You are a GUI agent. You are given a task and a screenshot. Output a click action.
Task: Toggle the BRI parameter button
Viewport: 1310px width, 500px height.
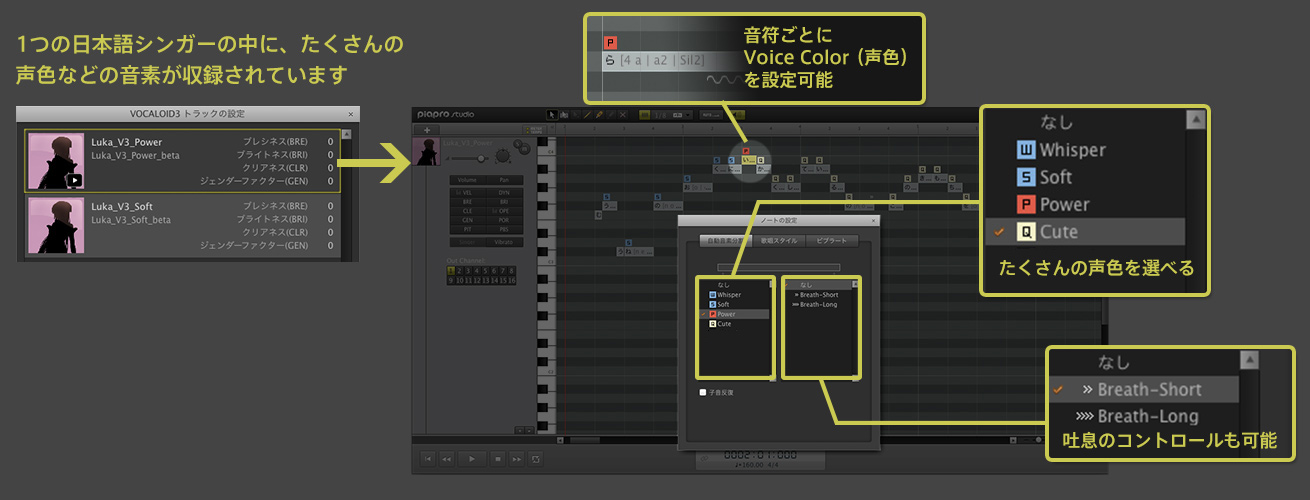pyautogui.click(x=504, y=202)
